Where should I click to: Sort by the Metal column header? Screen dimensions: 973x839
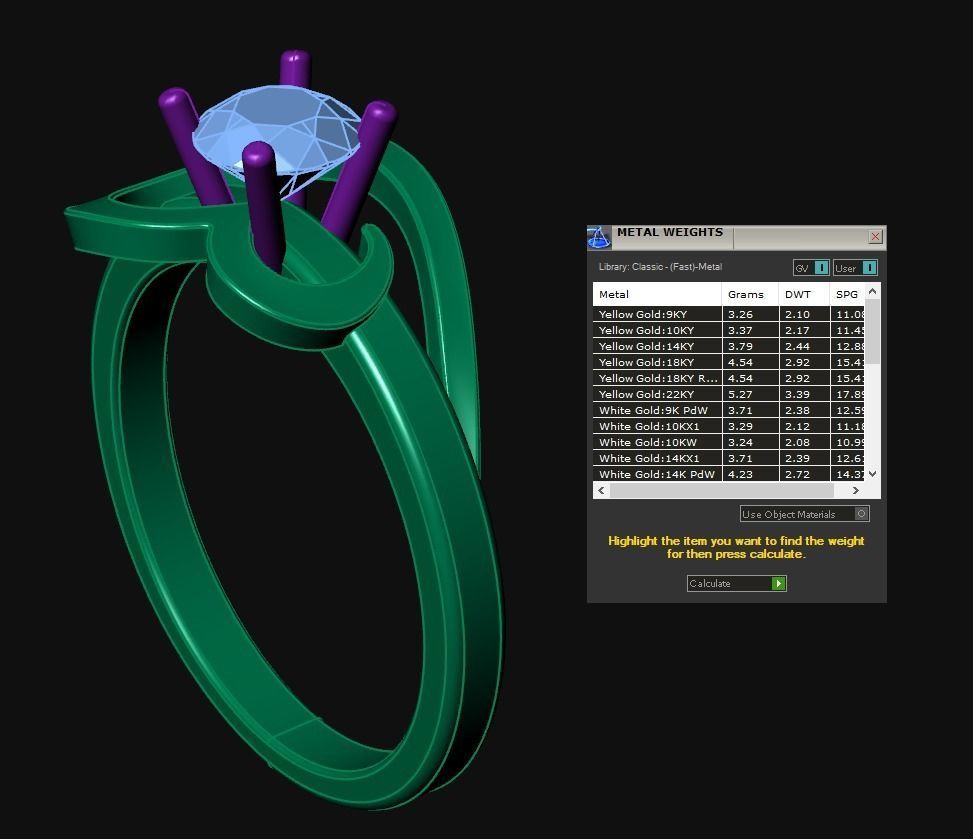(x=657, y=294)
